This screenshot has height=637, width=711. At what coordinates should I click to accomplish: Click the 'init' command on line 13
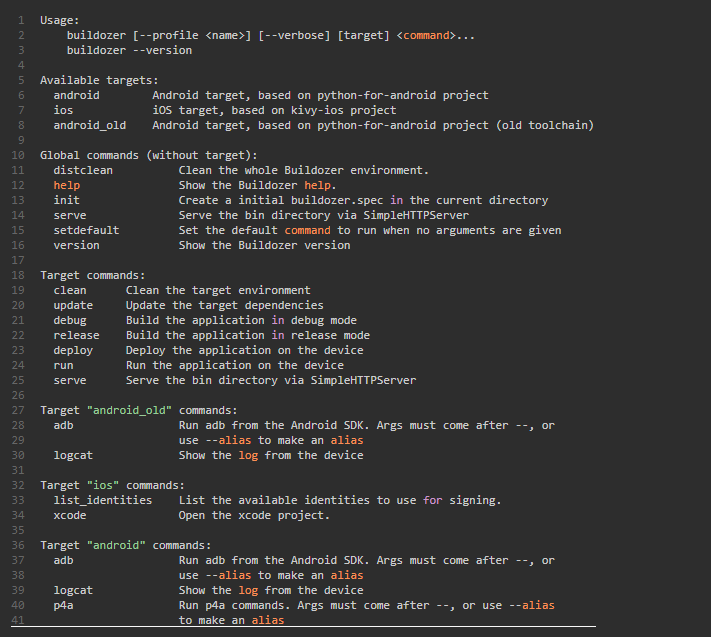click(66, 200)
